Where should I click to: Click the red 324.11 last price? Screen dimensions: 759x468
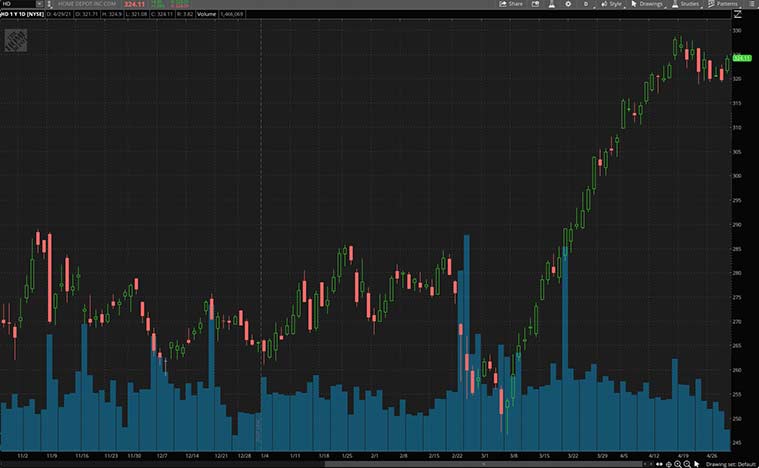coord(134,4)
